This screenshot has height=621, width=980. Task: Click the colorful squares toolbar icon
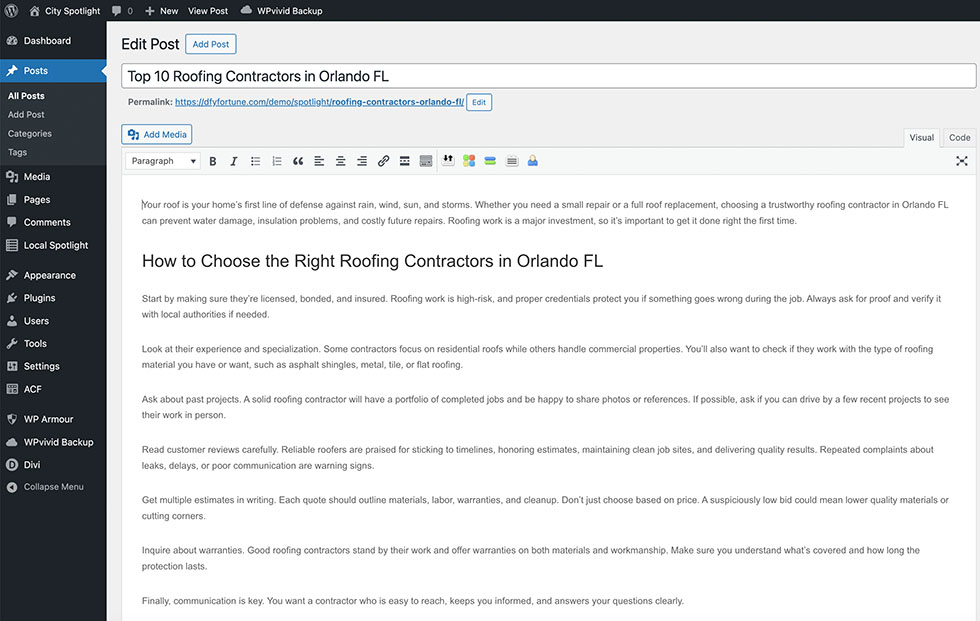click(469, 161)
